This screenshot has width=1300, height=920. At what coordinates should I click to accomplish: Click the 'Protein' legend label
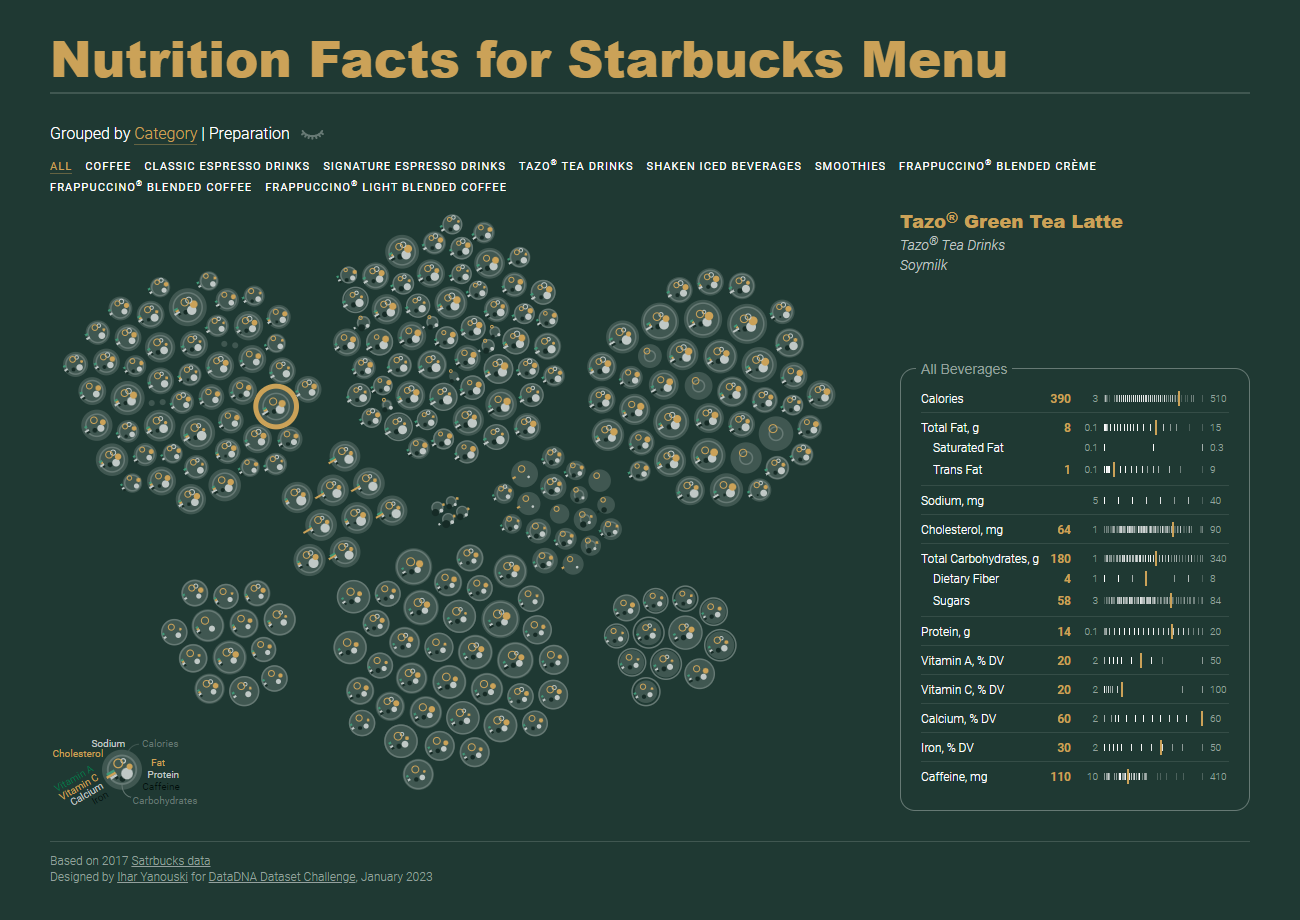163,775
